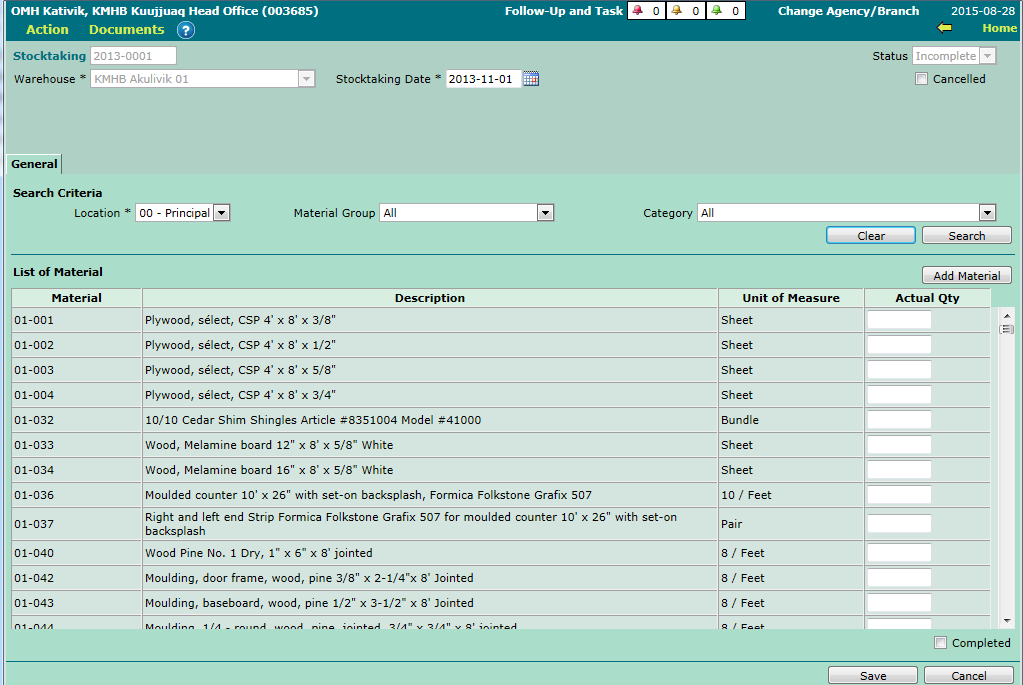Expand the Category dropdown
This screenshot has width=1023, height=685.
point(987,213)
